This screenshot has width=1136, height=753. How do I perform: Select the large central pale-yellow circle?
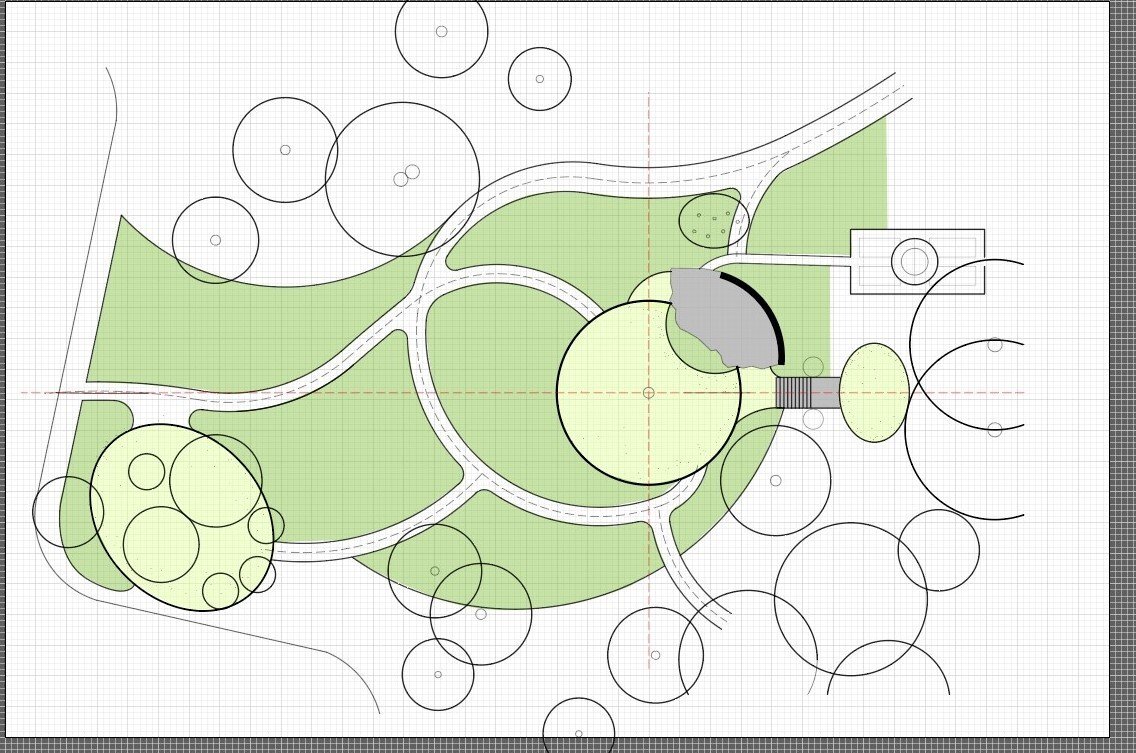click(x=648, y=392)
